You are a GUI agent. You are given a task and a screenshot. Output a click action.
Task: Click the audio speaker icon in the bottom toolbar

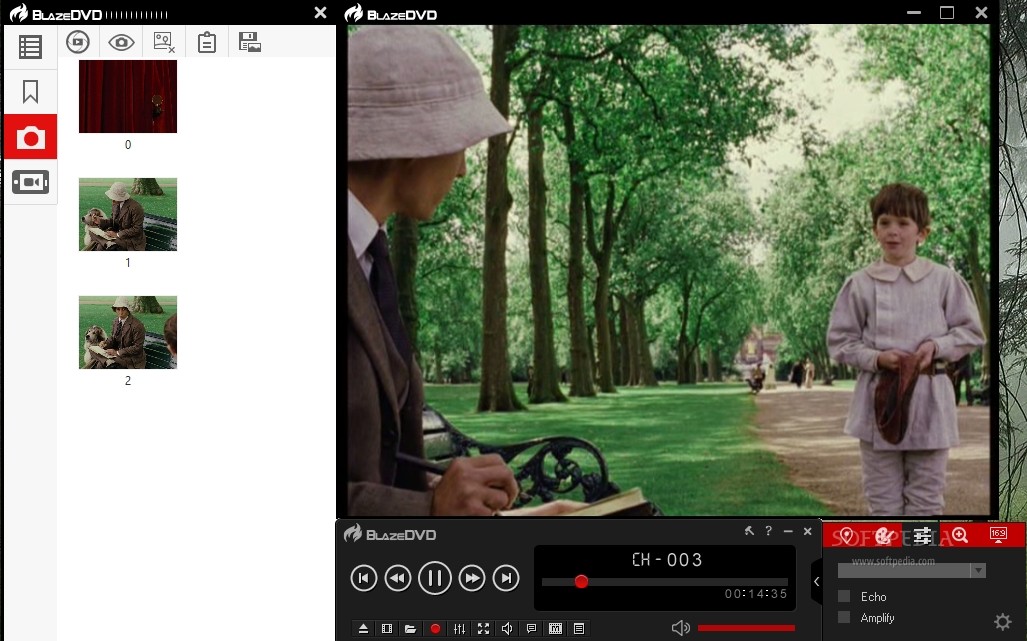pyautogui.click(x=507, y=629)
